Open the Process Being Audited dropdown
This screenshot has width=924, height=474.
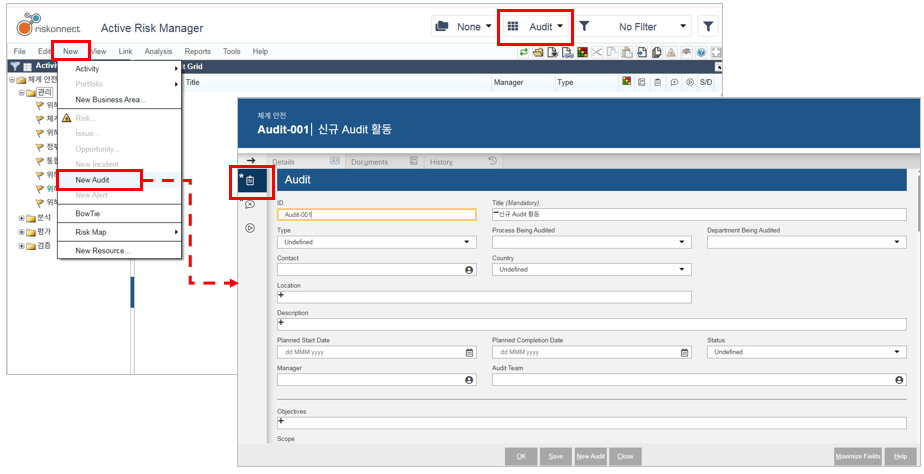(592, 242)
